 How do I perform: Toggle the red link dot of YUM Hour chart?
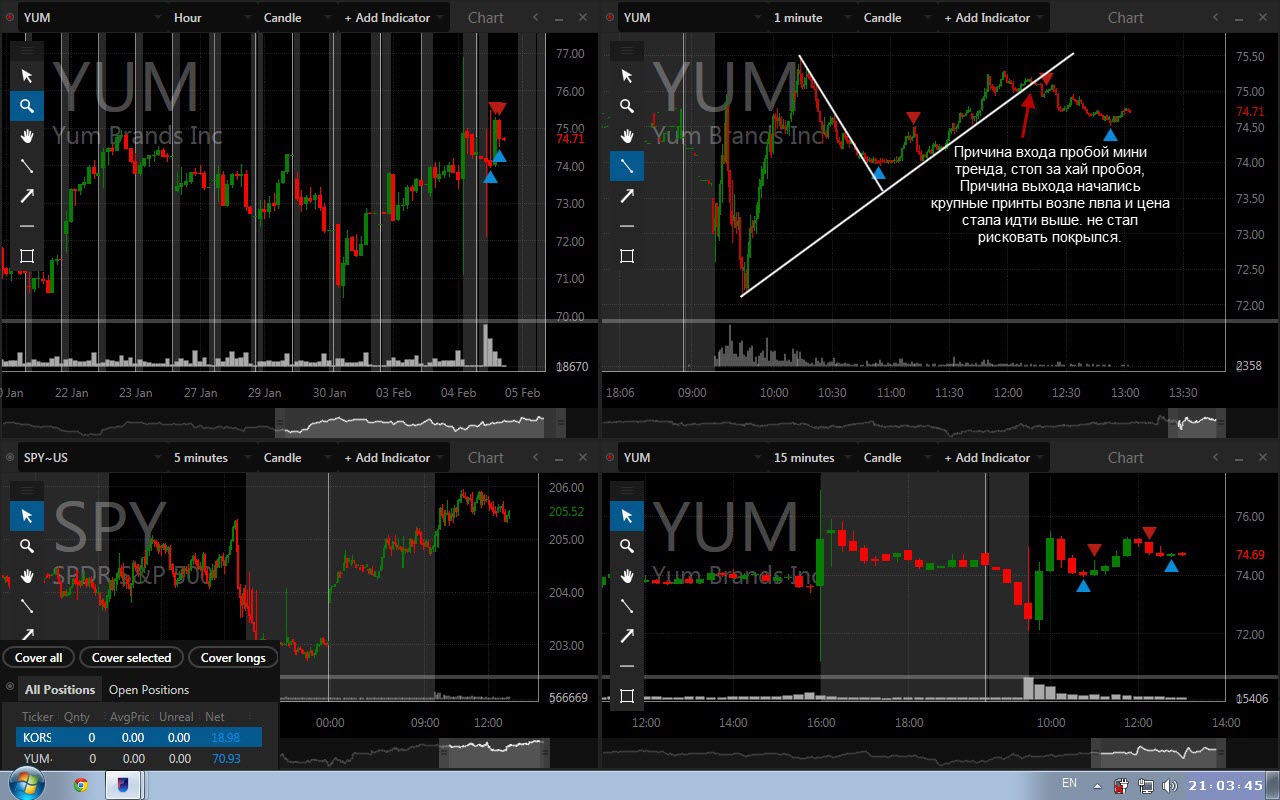pyautogui.click(x=10, y=17)
